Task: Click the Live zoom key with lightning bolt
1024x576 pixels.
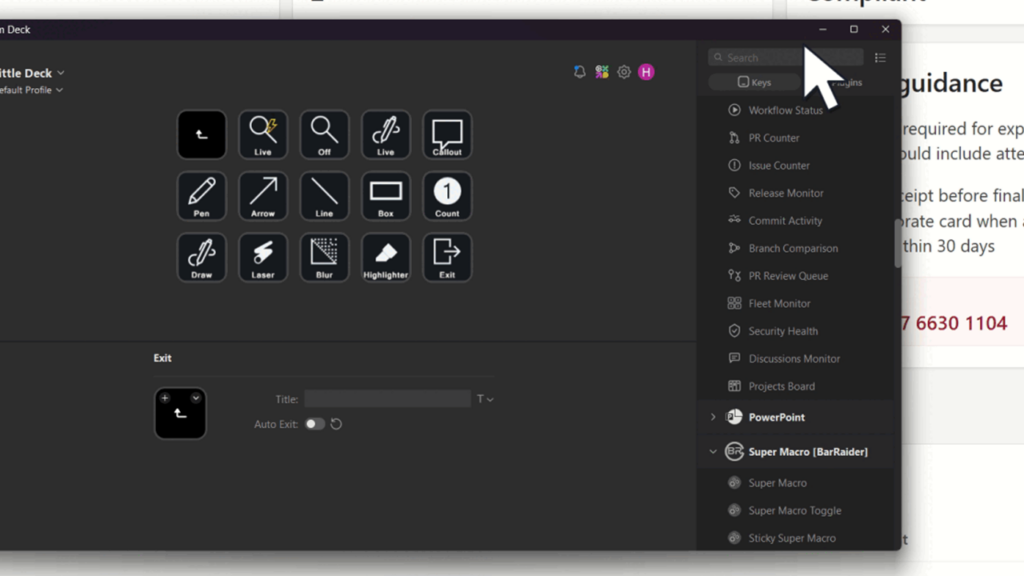Action: click(x=263, y=135)
